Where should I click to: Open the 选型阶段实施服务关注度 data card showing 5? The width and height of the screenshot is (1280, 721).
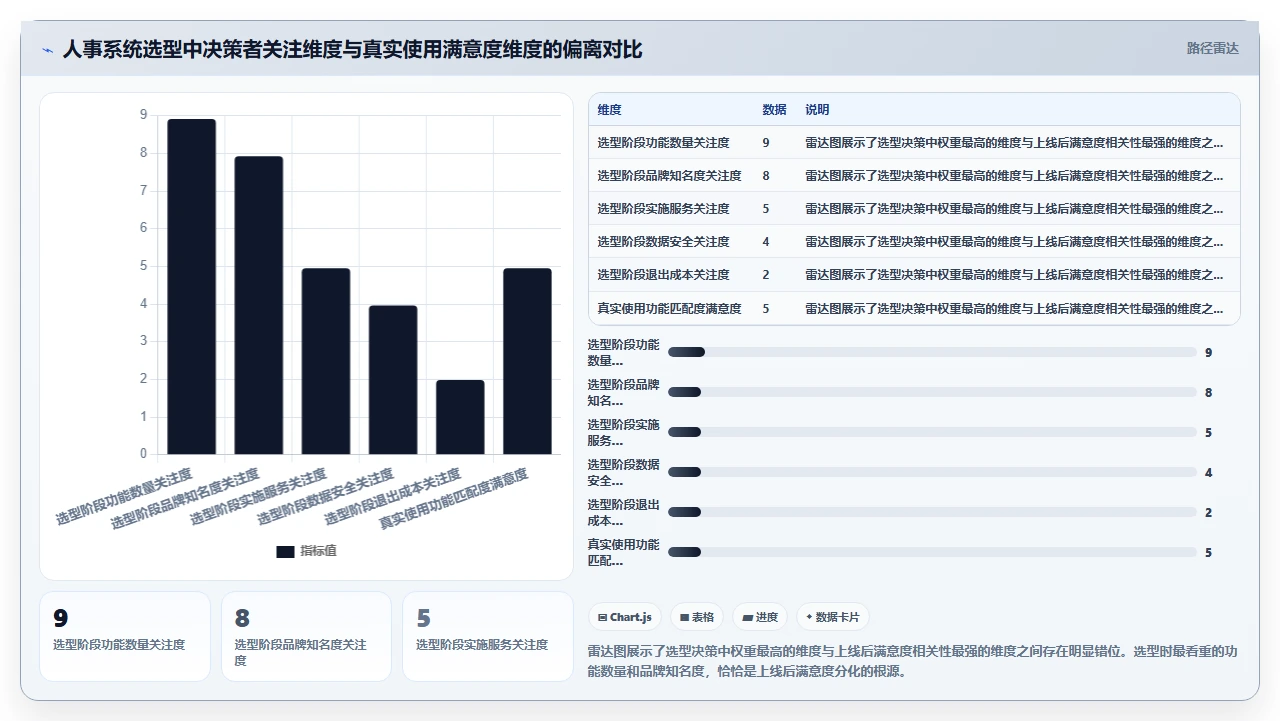click(488, 636)
